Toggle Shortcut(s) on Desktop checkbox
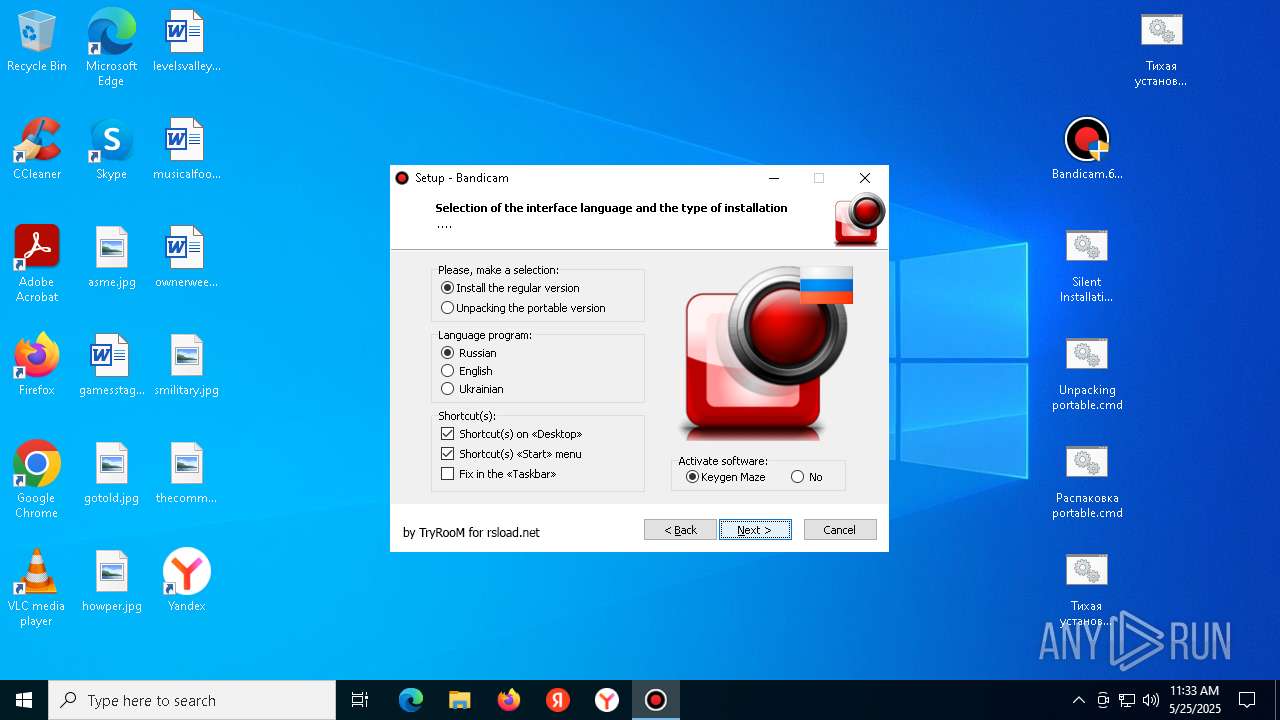The image size is (1280, 720). (511, 434)
